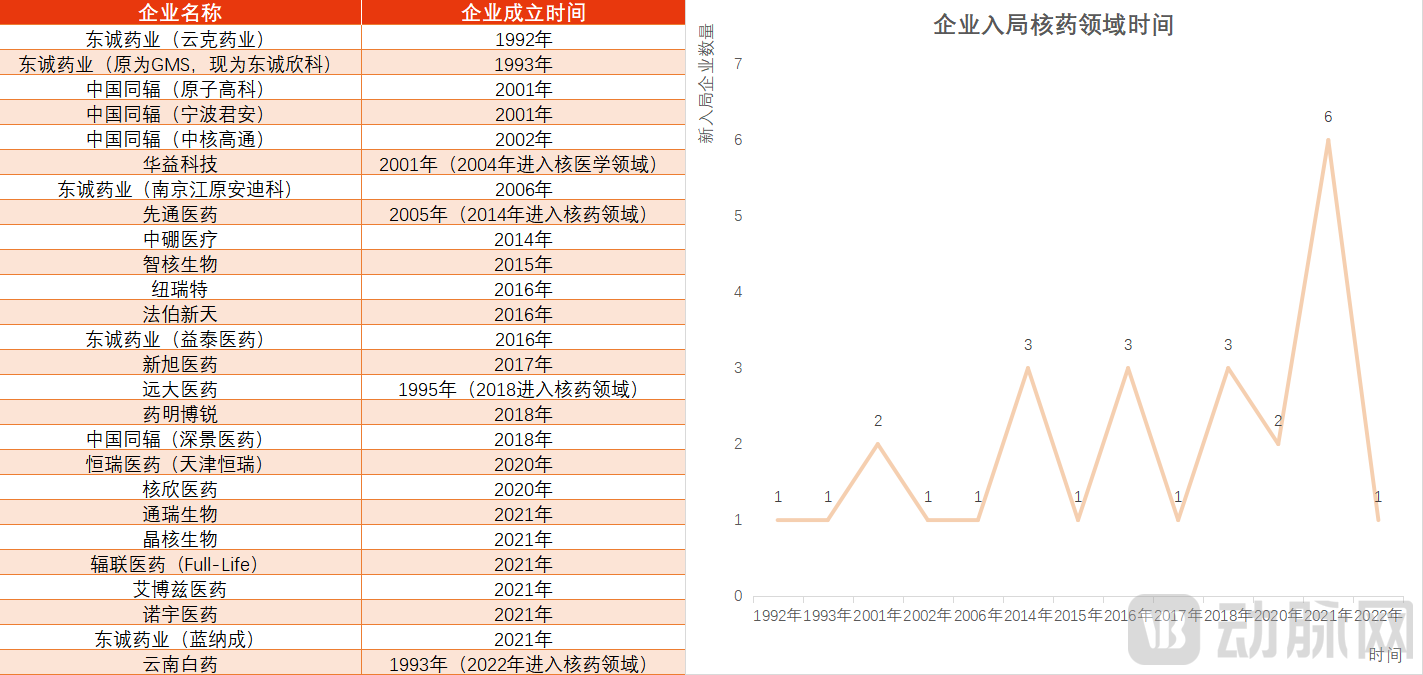Select the 中国同辐(深景医药) cell
This screenshot has width=1423, height=675.
(x=180, y=438)
